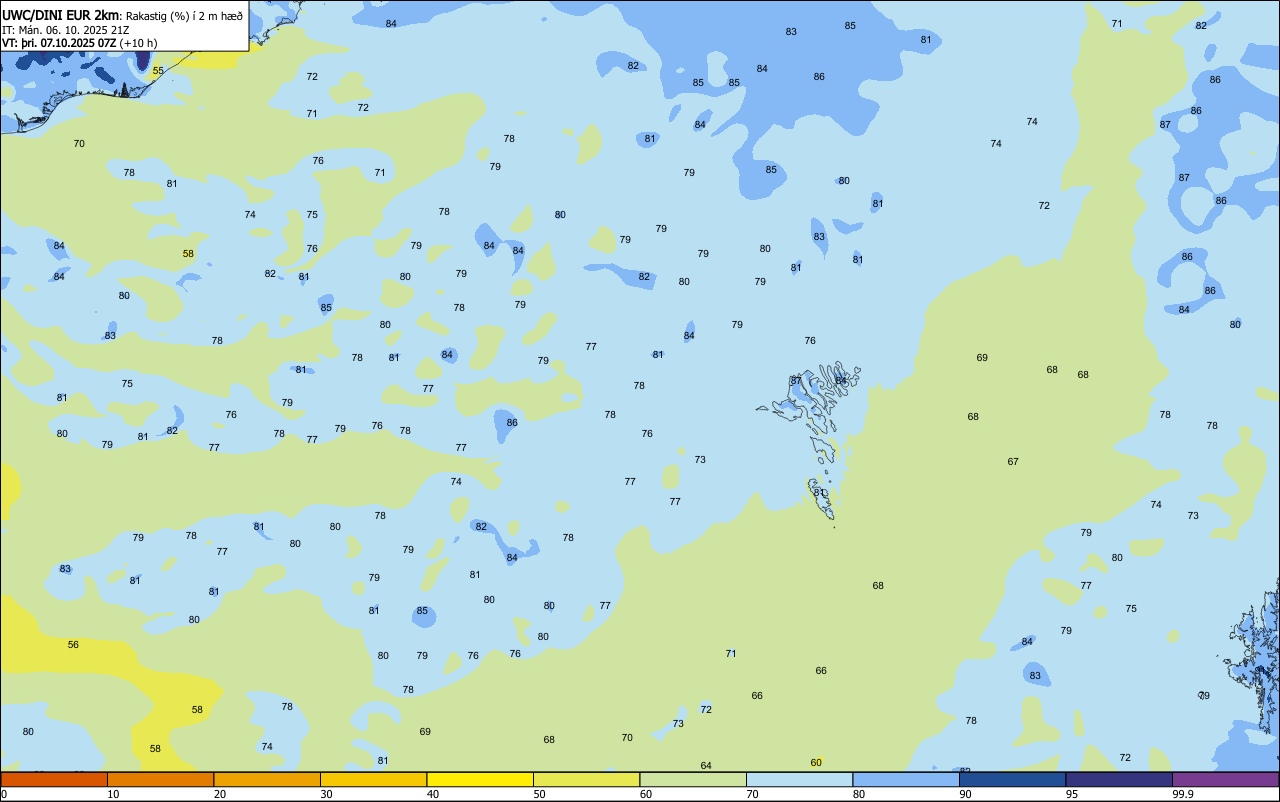Select the medium blue 80–90 legend swatch
The image size is (1280, 802).
click(x=906, y=779)
